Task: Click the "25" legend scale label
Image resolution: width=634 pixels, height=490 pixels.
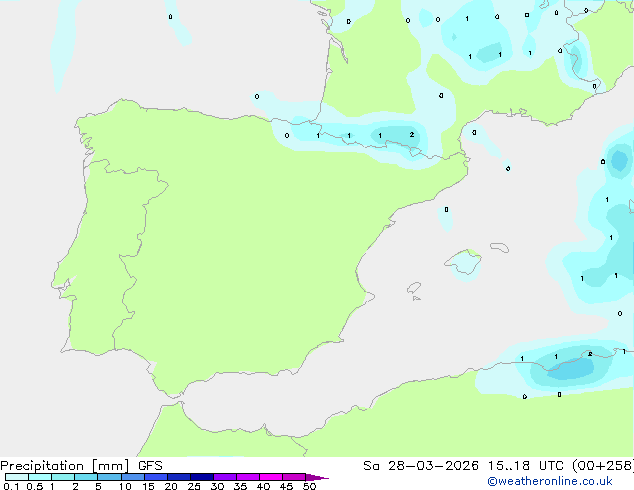Action: [194, 486]
